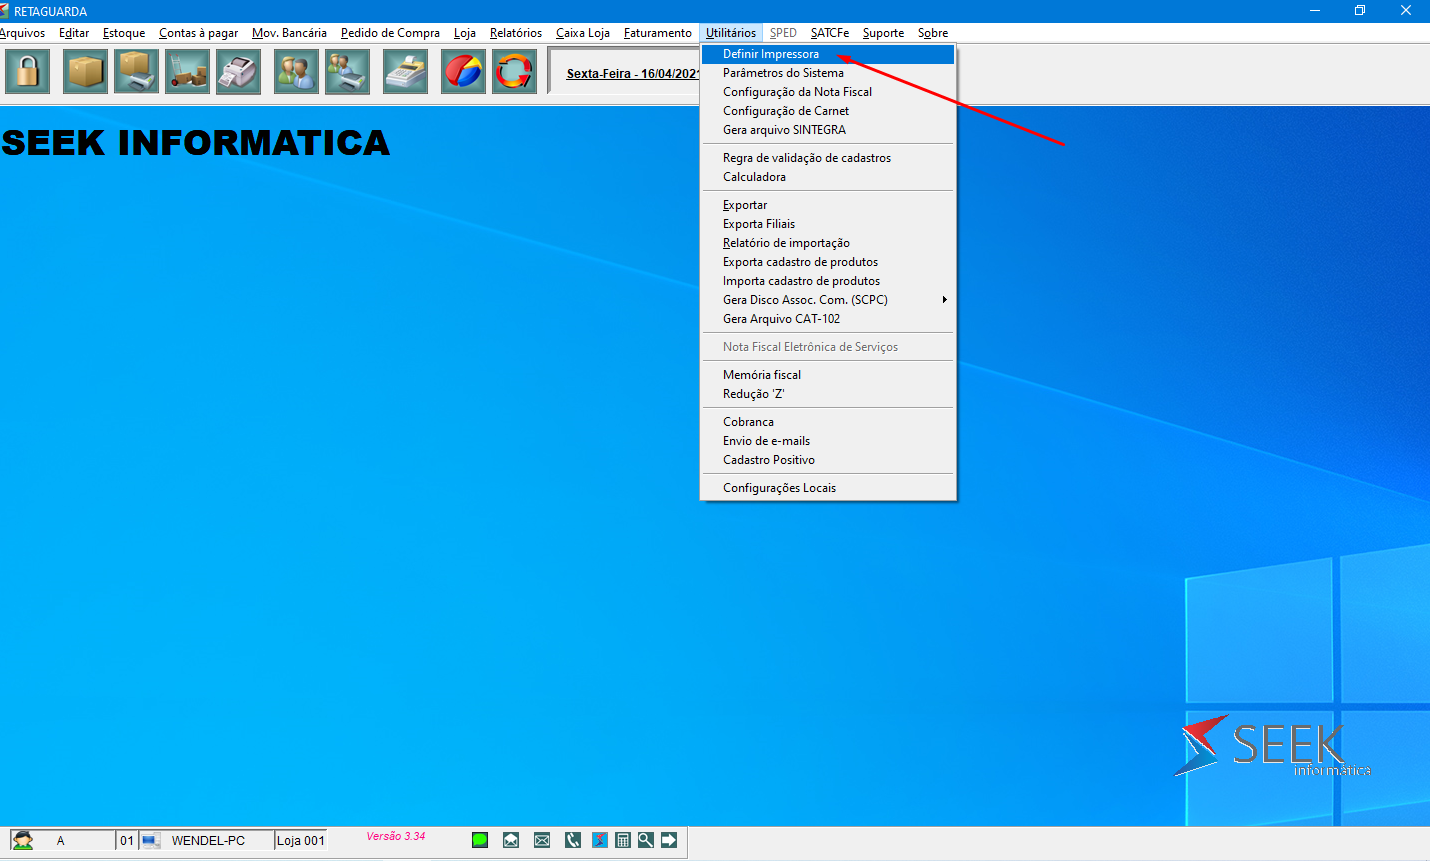
Task: Click the user avatar icon in status bar
Action: pyautogui.click(x=23, y=840)
